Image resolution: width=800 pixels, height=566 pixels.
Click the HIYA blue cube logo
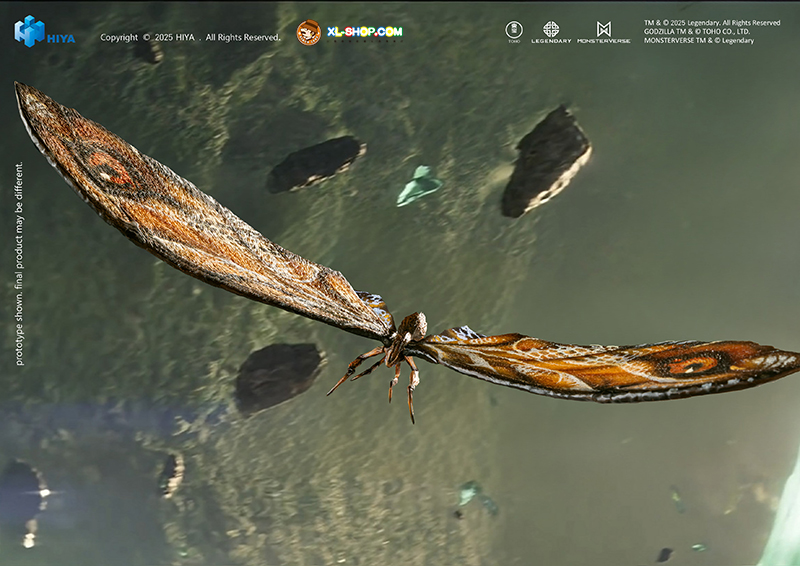[29, 31]
